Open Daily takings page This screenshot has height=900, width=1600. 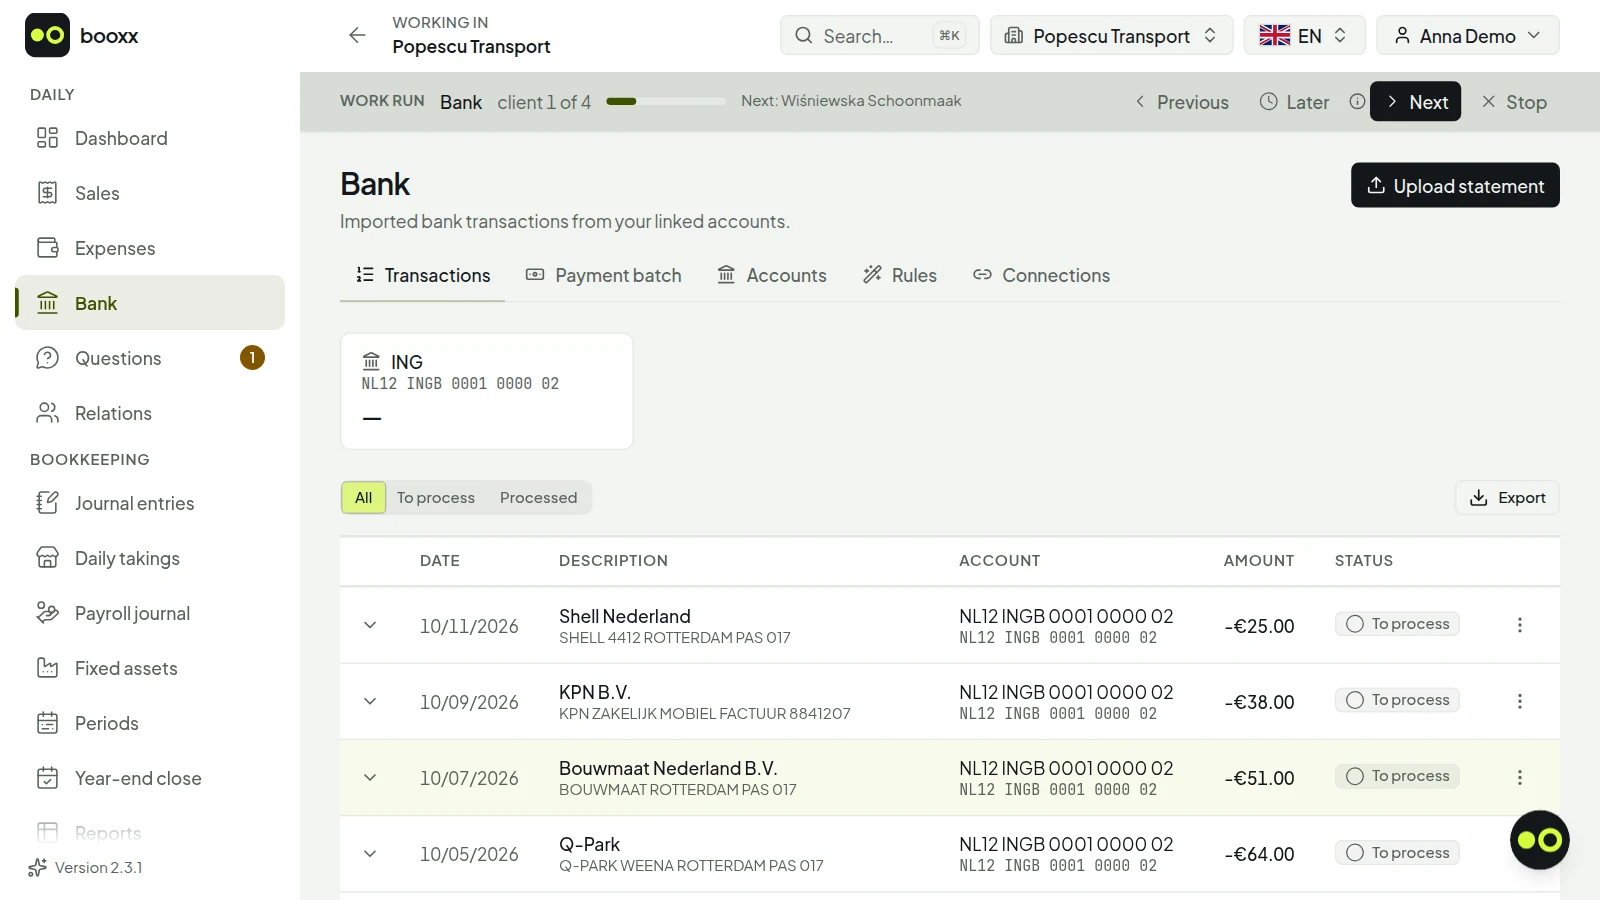150,558
